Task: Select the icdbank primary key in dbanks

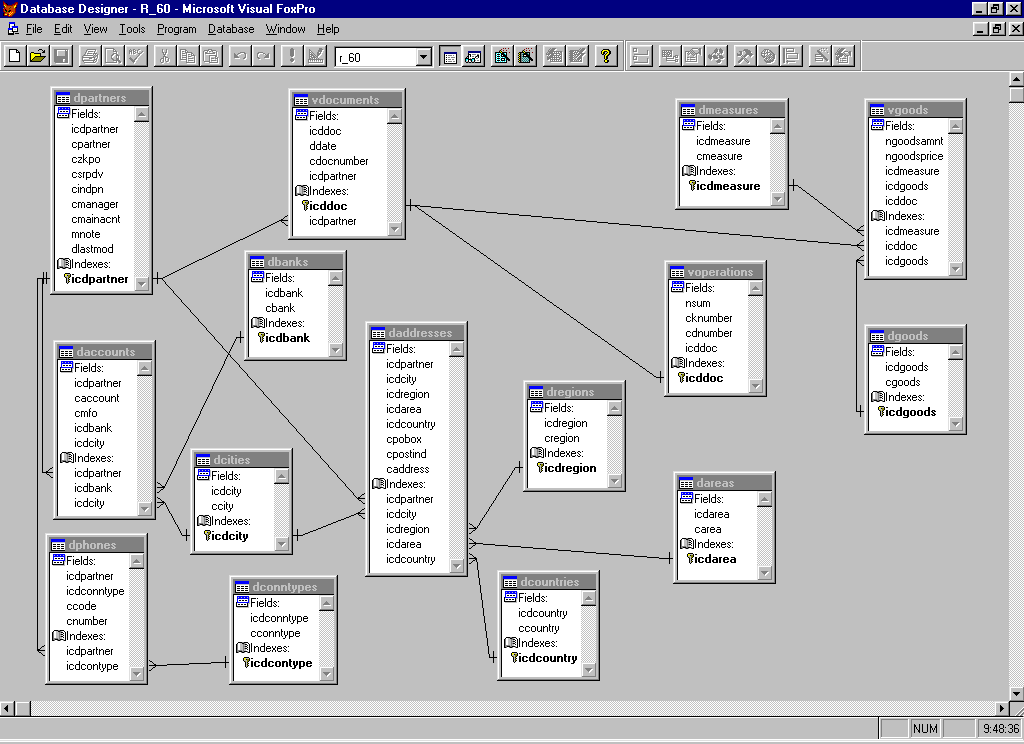Action: pos(284,338)
